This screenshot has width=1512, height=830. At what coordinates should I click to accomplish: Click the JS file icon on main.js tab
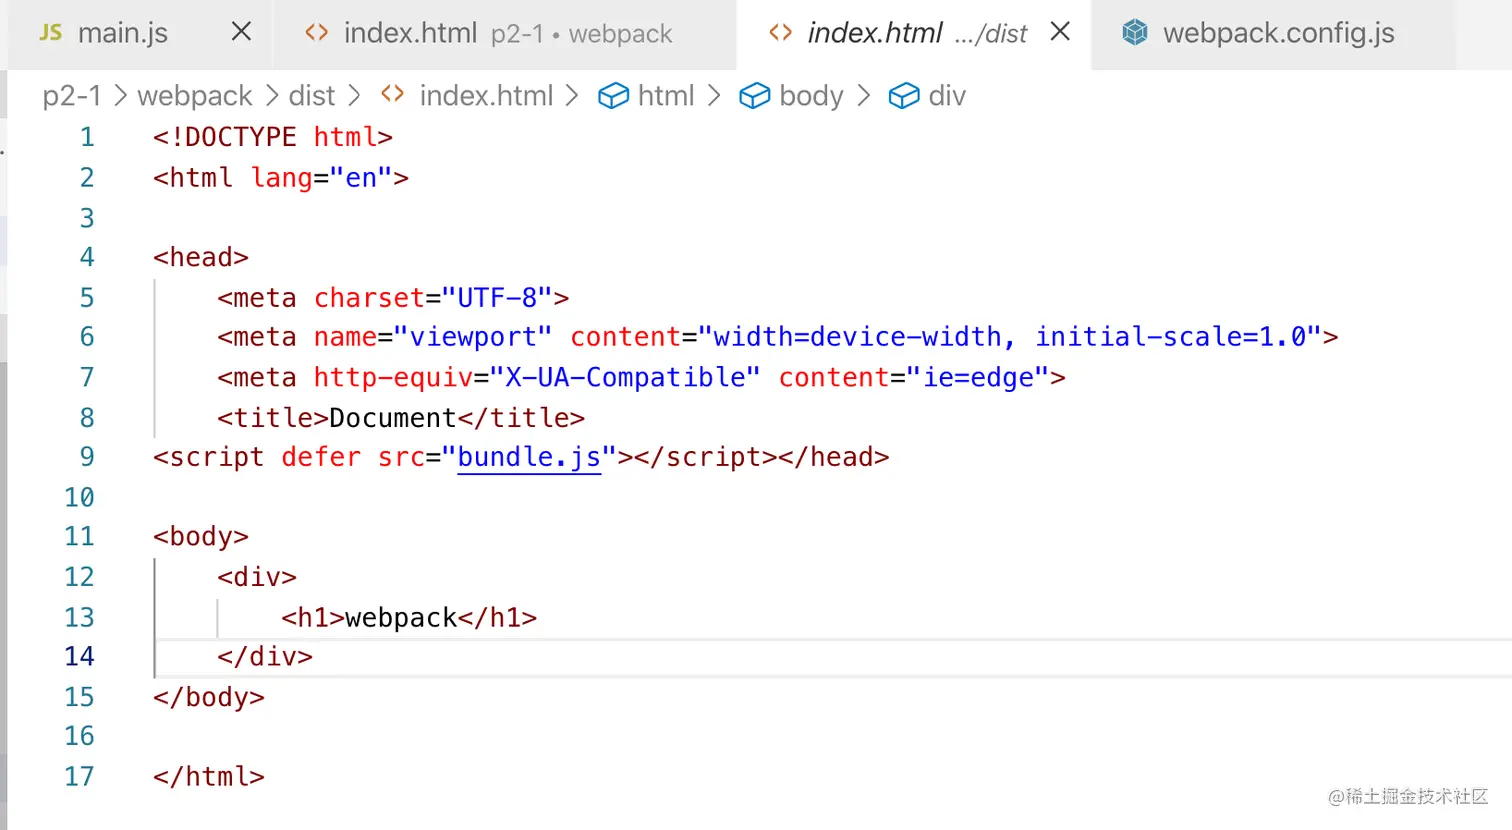50,33
